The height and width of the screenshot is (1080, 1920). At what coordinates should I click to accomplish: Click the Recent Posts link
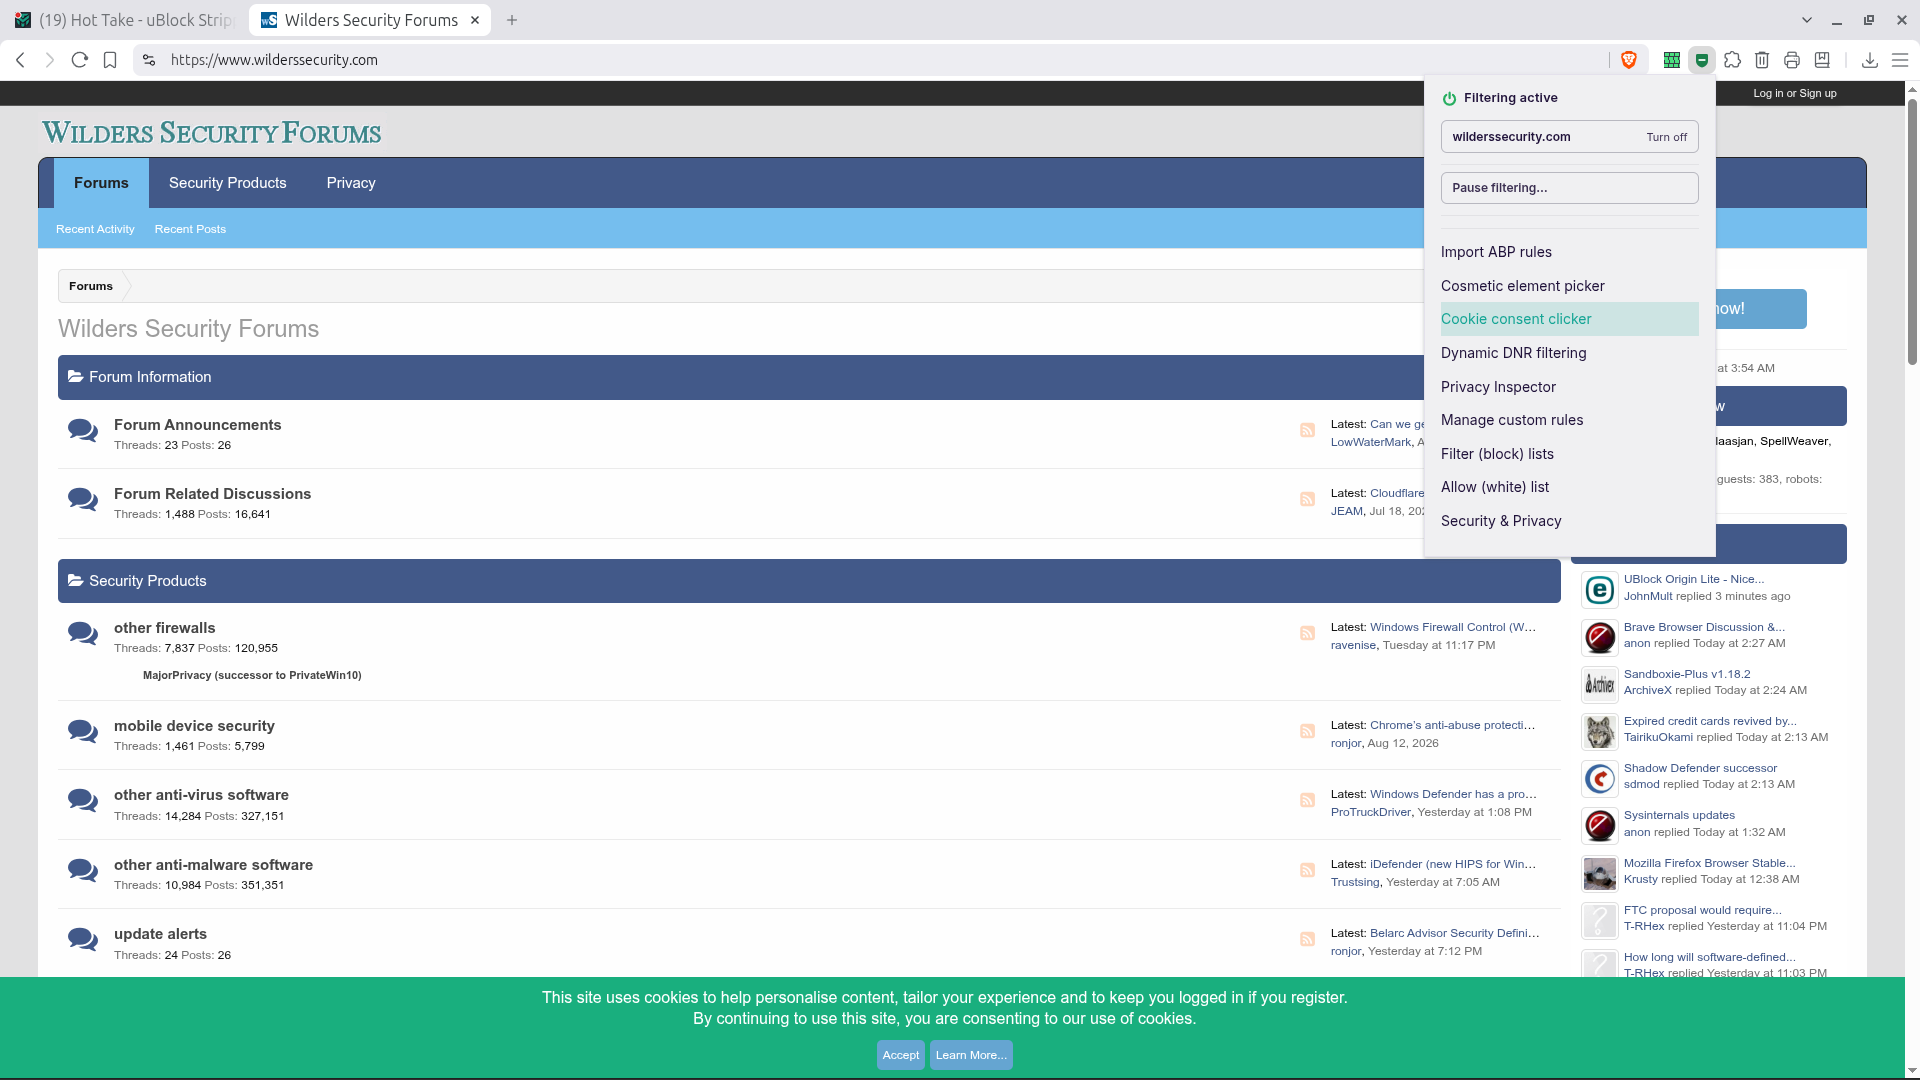190,229
